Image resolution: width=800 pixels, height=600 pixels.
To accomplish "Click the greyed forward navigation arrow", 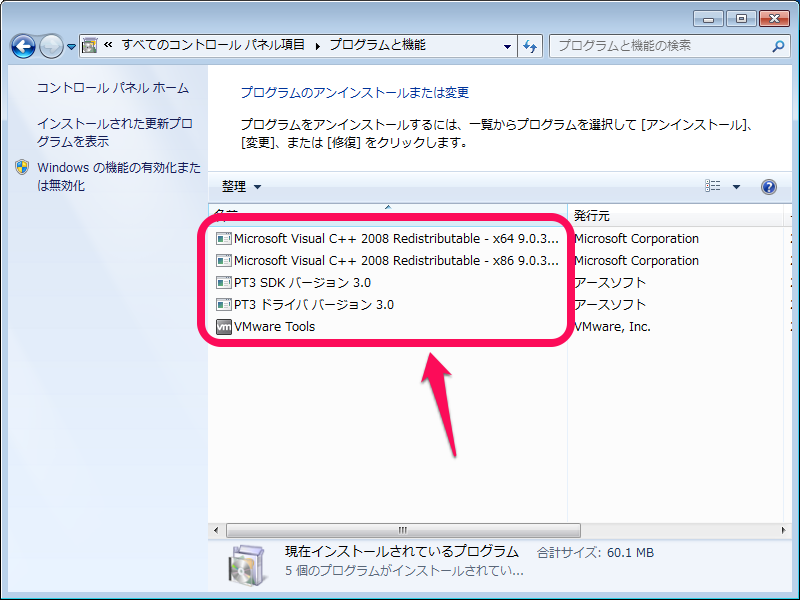I will pyautogui.click(x=51, y=46).
